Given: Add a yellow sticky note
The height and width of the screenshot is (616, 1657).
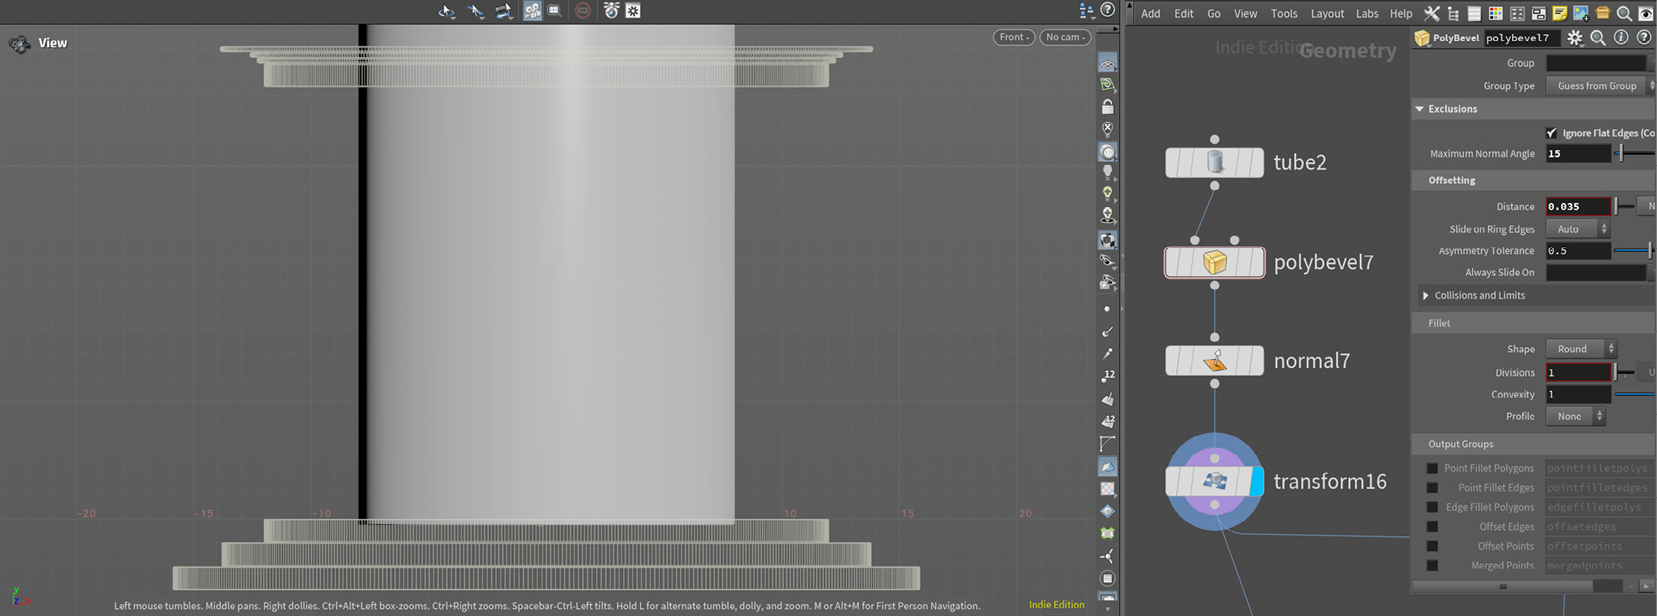Looking at the screenshot, I should click(1560, 13).
